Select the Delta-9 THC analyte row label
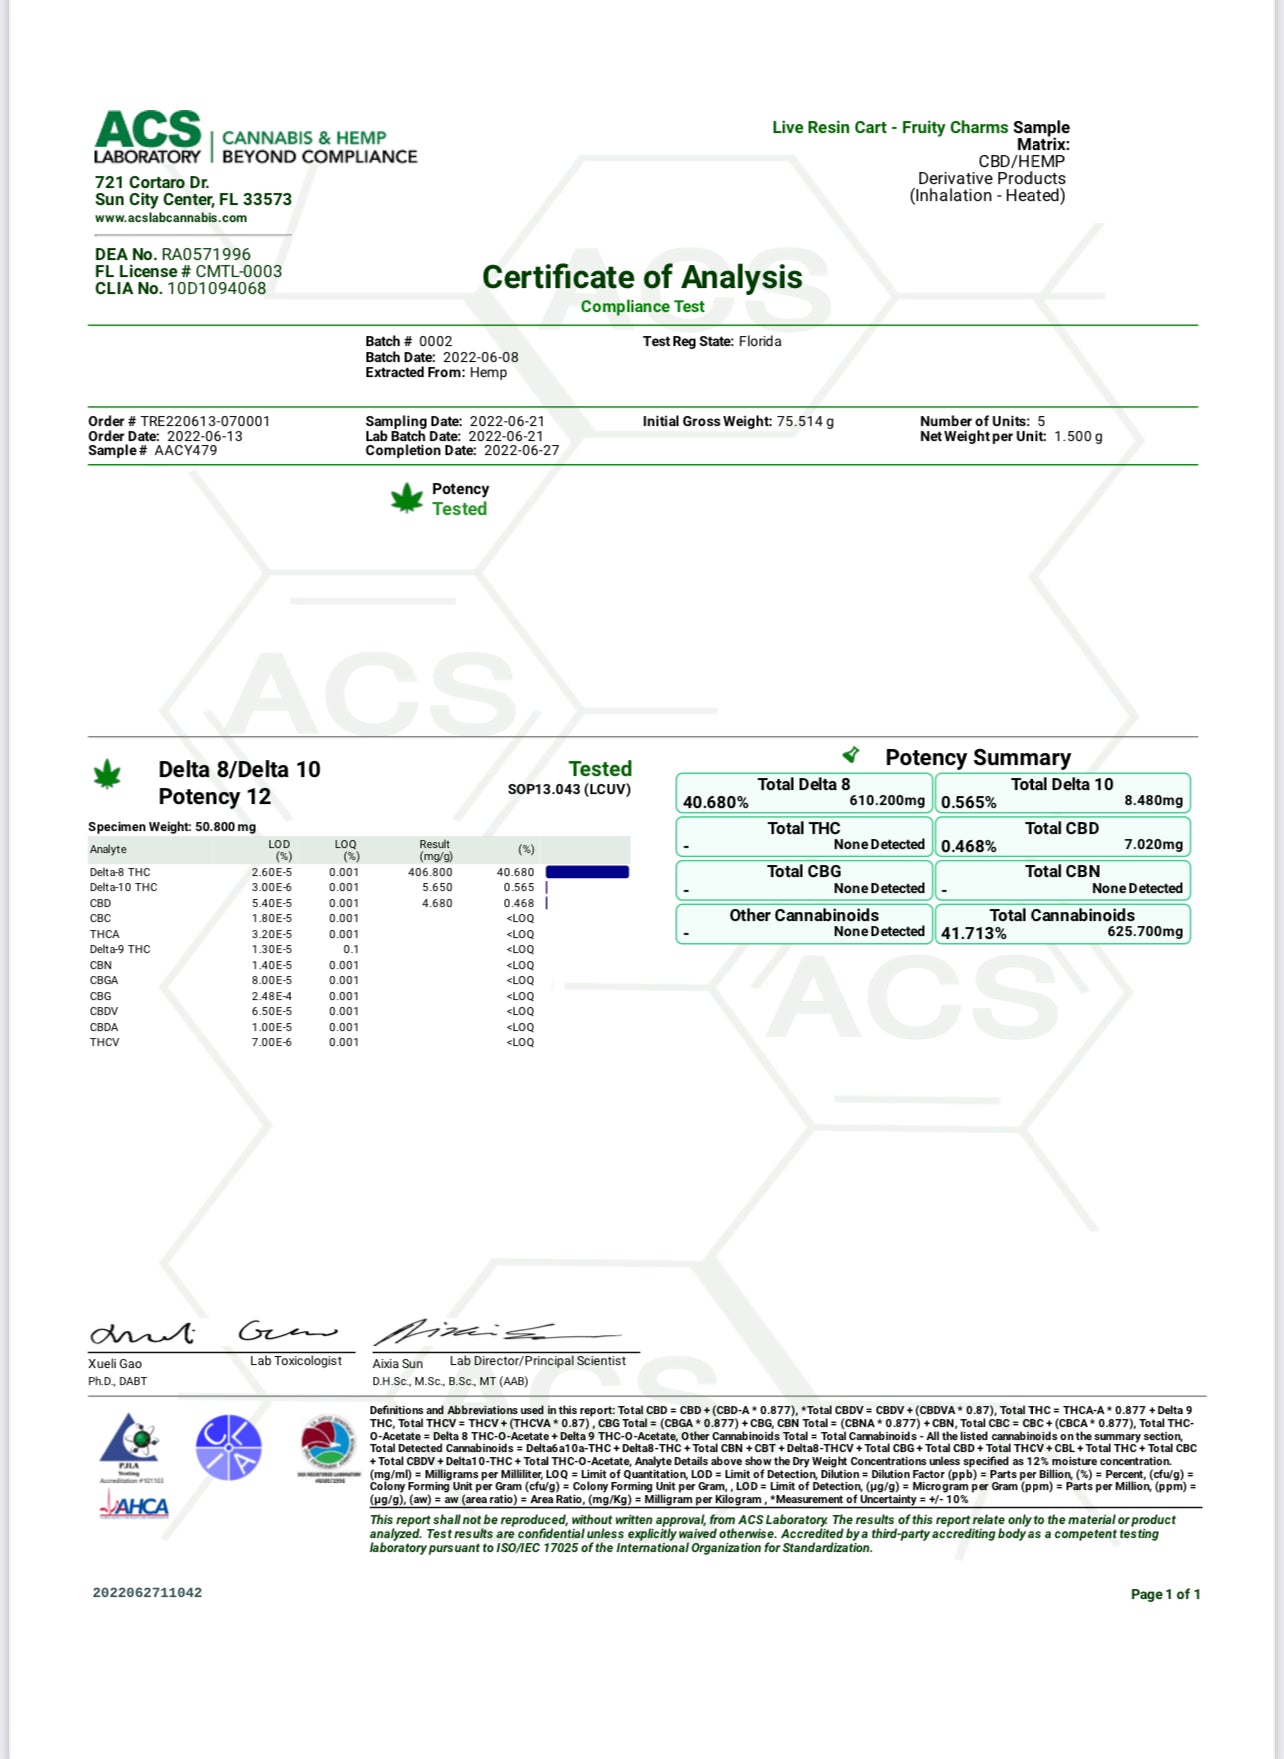Viewport: 1284px width, 1759px height. [x=120, y=949]
